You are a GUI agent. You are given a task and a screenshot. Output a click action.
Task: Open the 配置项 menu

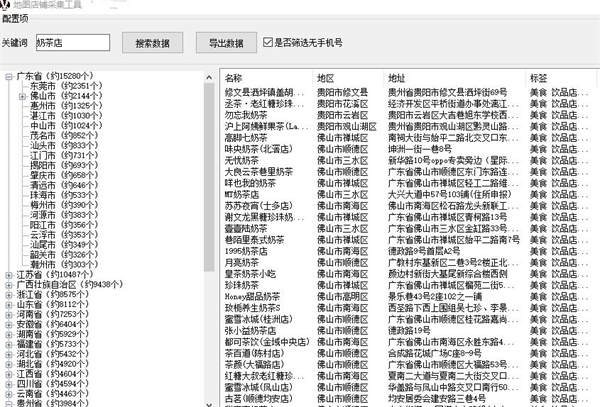(15, 19)
